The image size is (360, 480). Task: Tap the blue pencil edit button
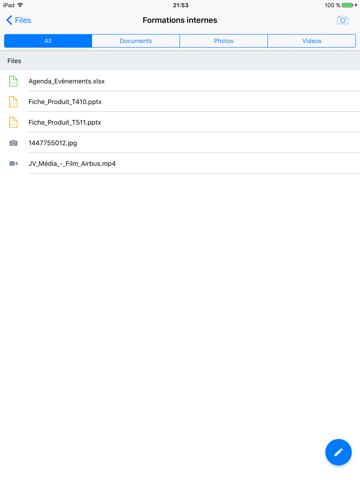click(338, 452)
